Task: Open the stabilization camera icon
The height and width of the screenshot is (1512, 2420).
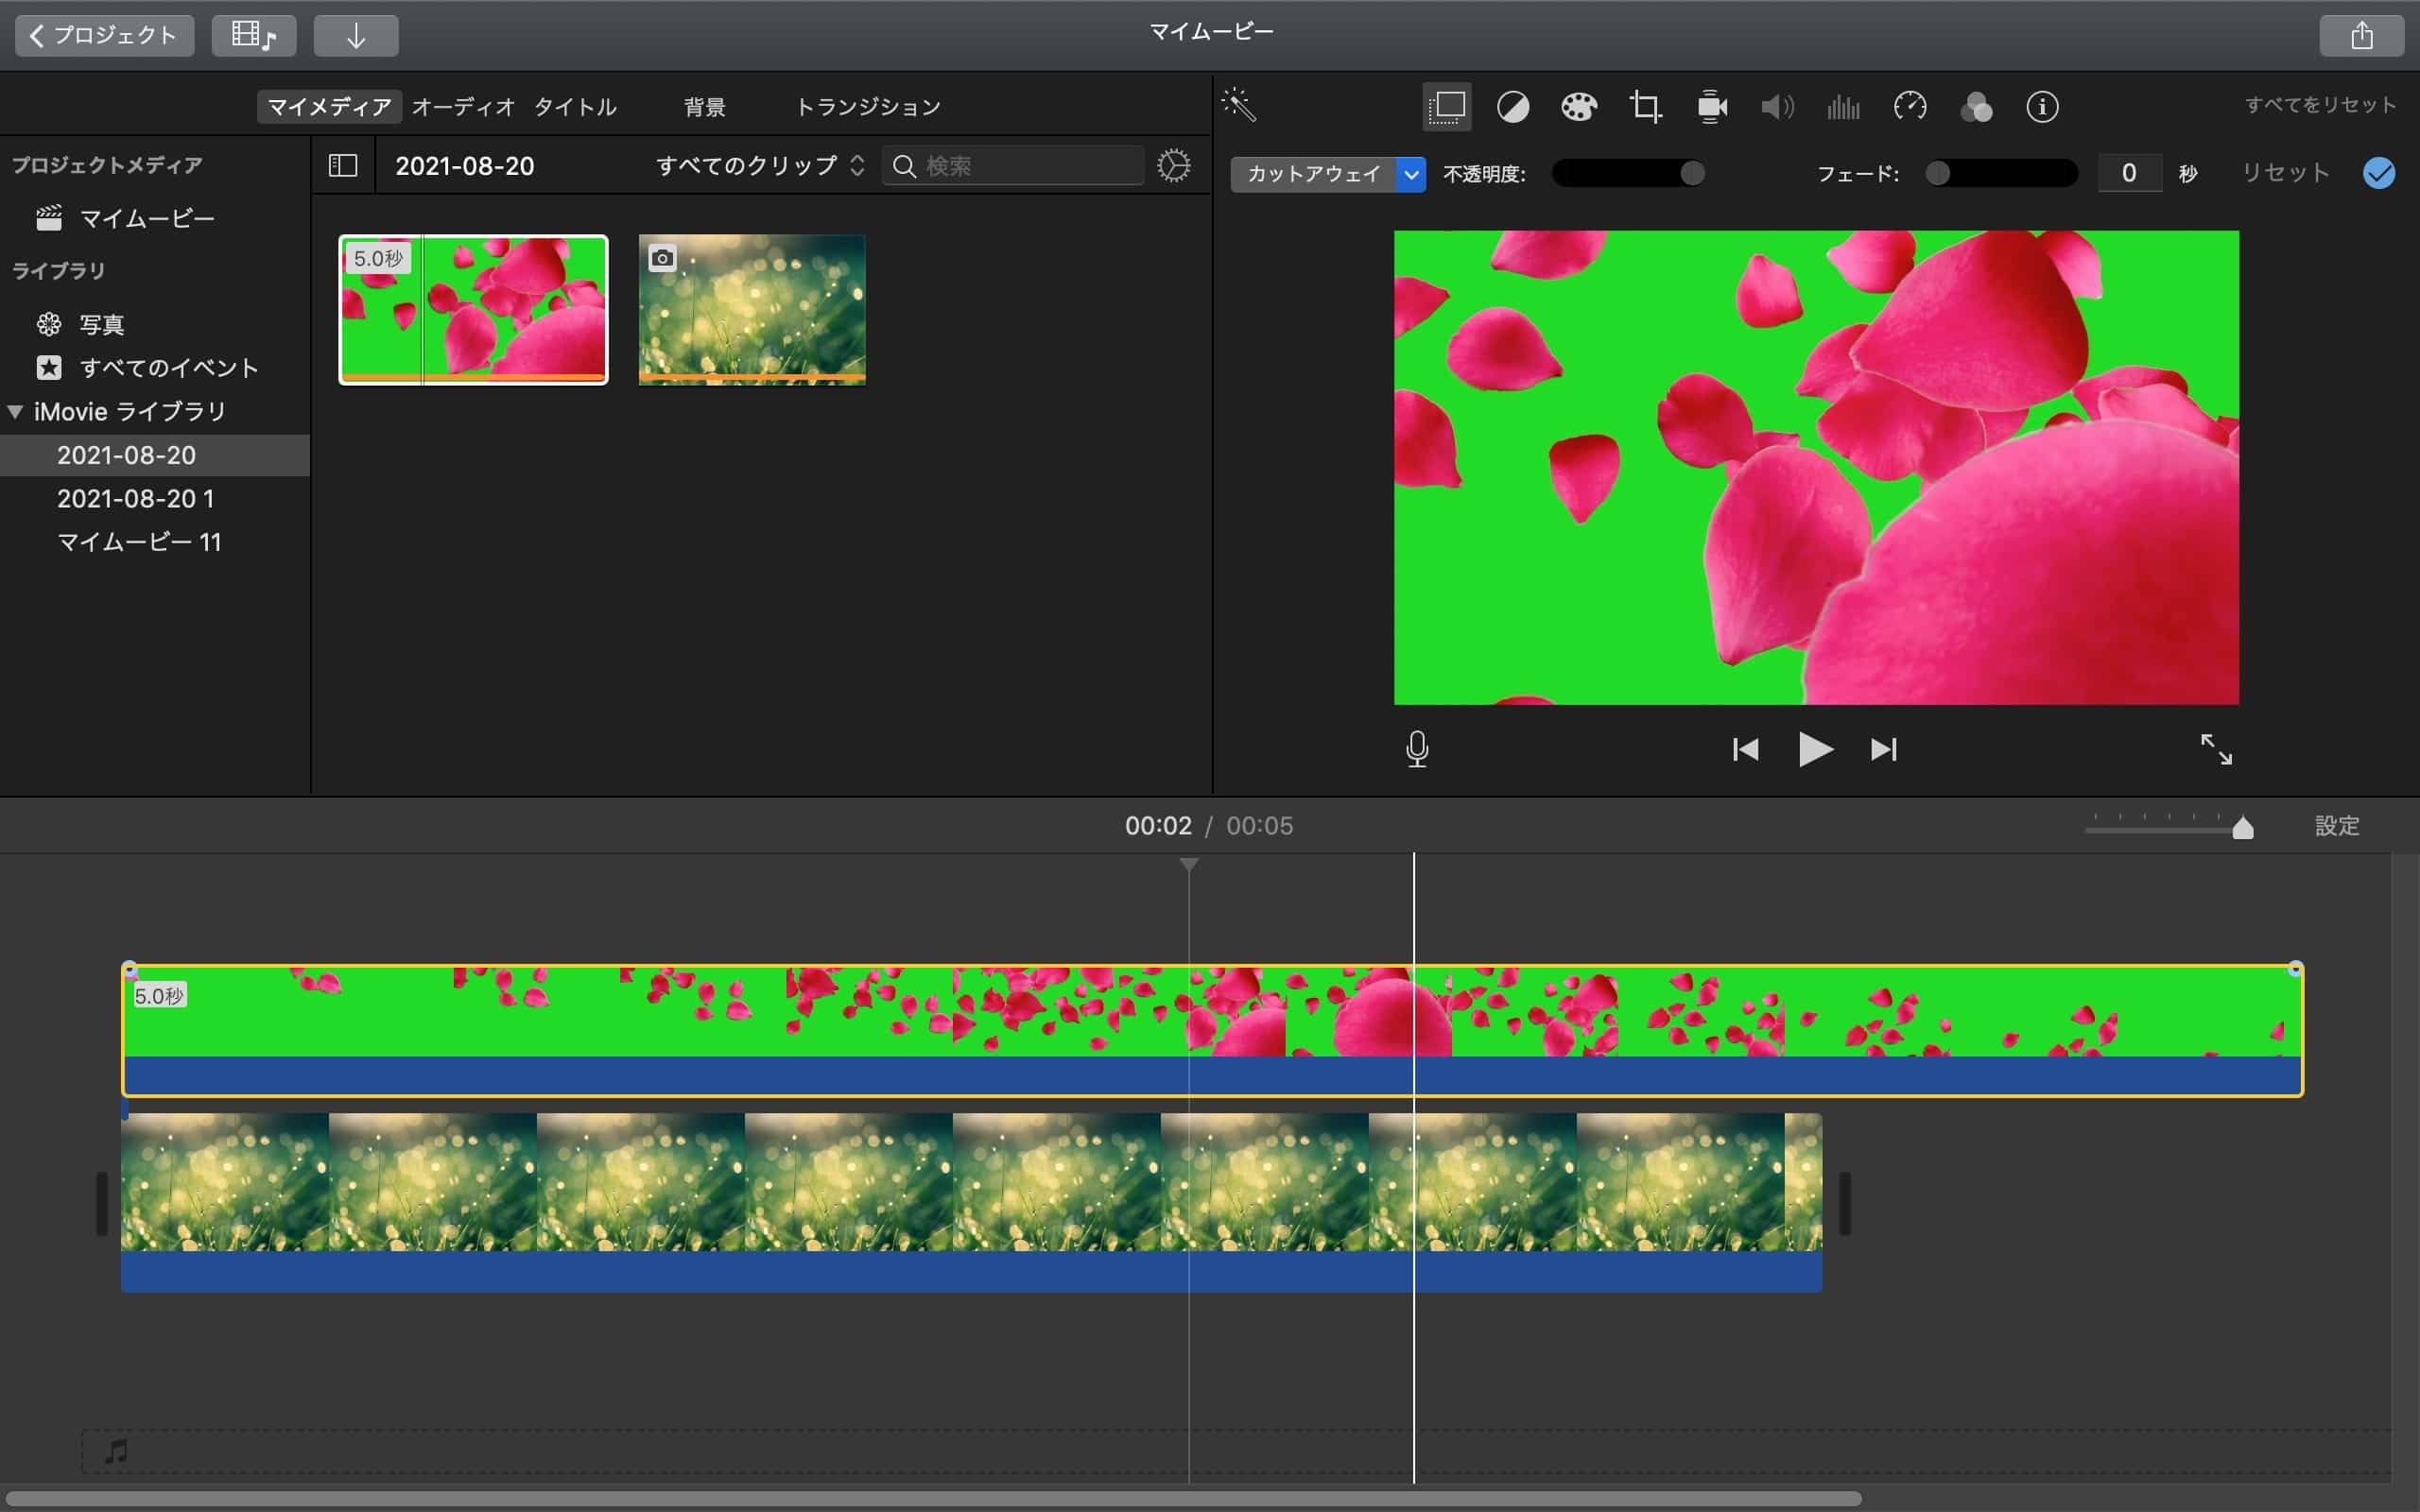Action: point(1712,107)
